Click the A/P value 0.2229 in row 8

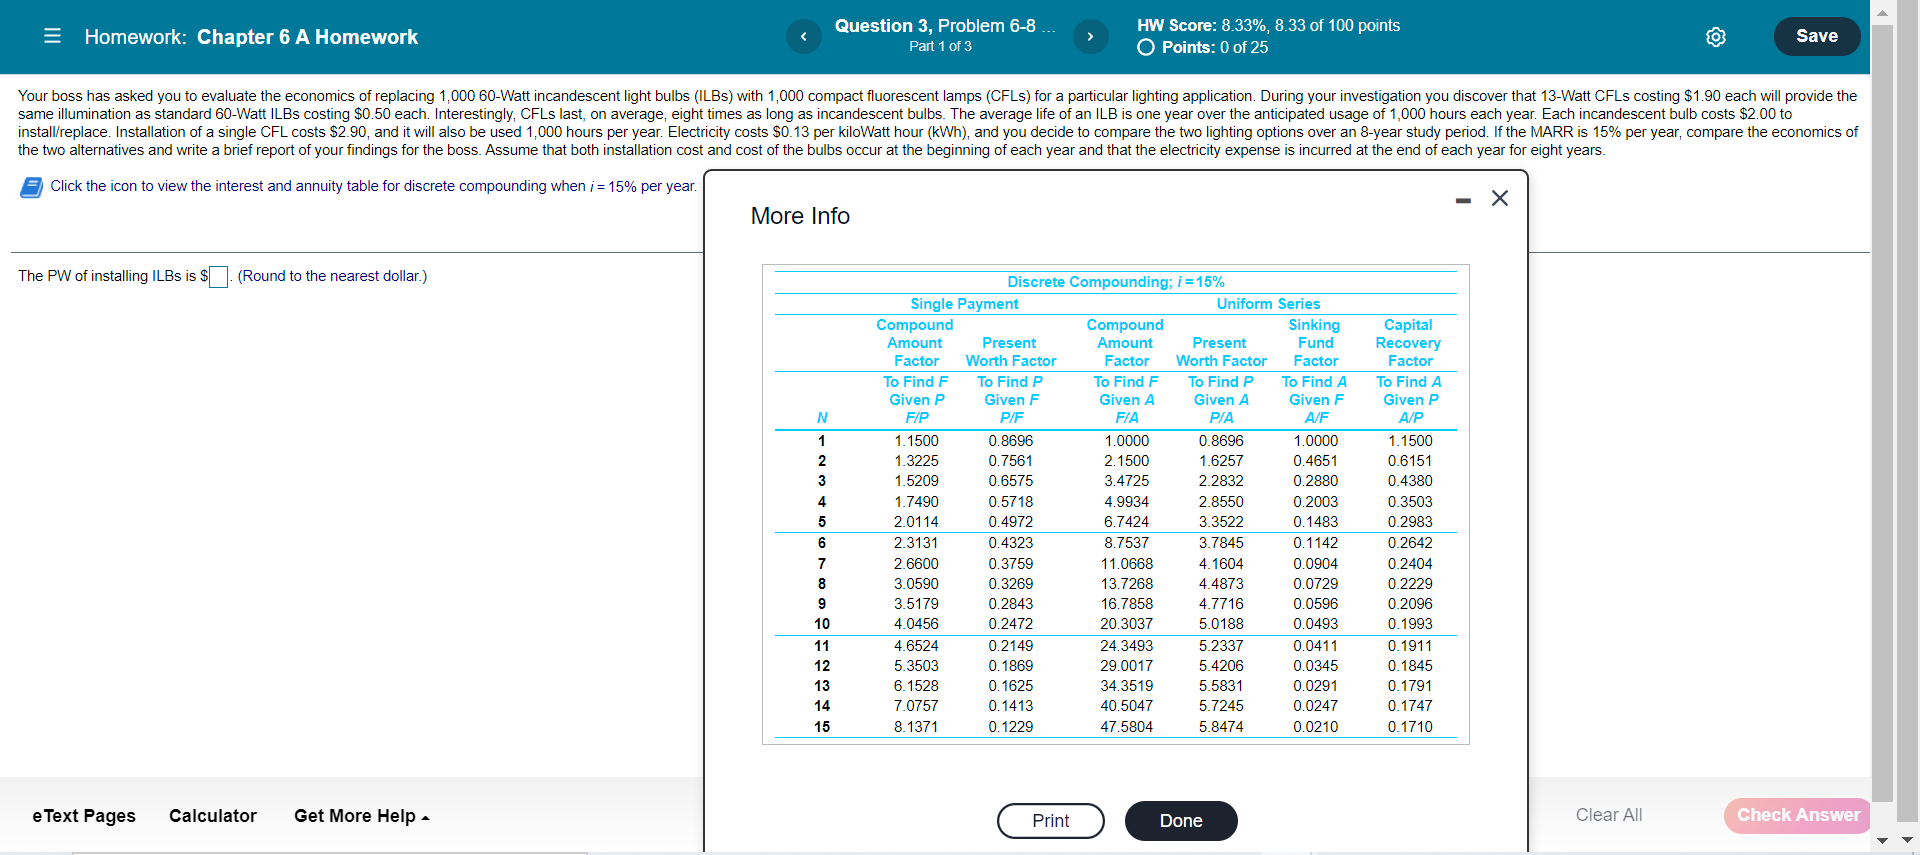coord(1410,584)
